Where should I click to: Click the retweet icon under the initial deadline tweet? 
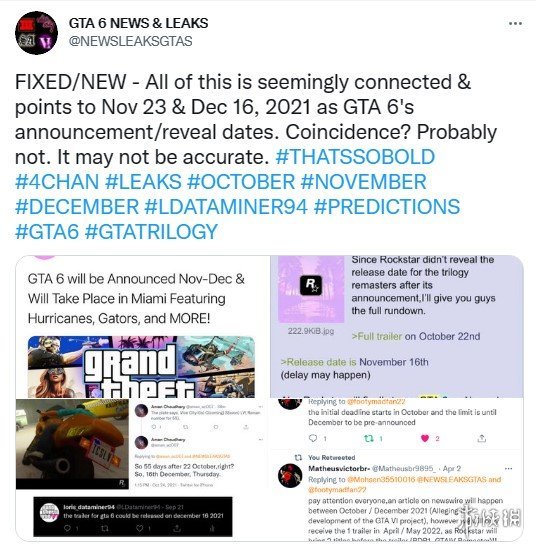click(x=369, y=438)
